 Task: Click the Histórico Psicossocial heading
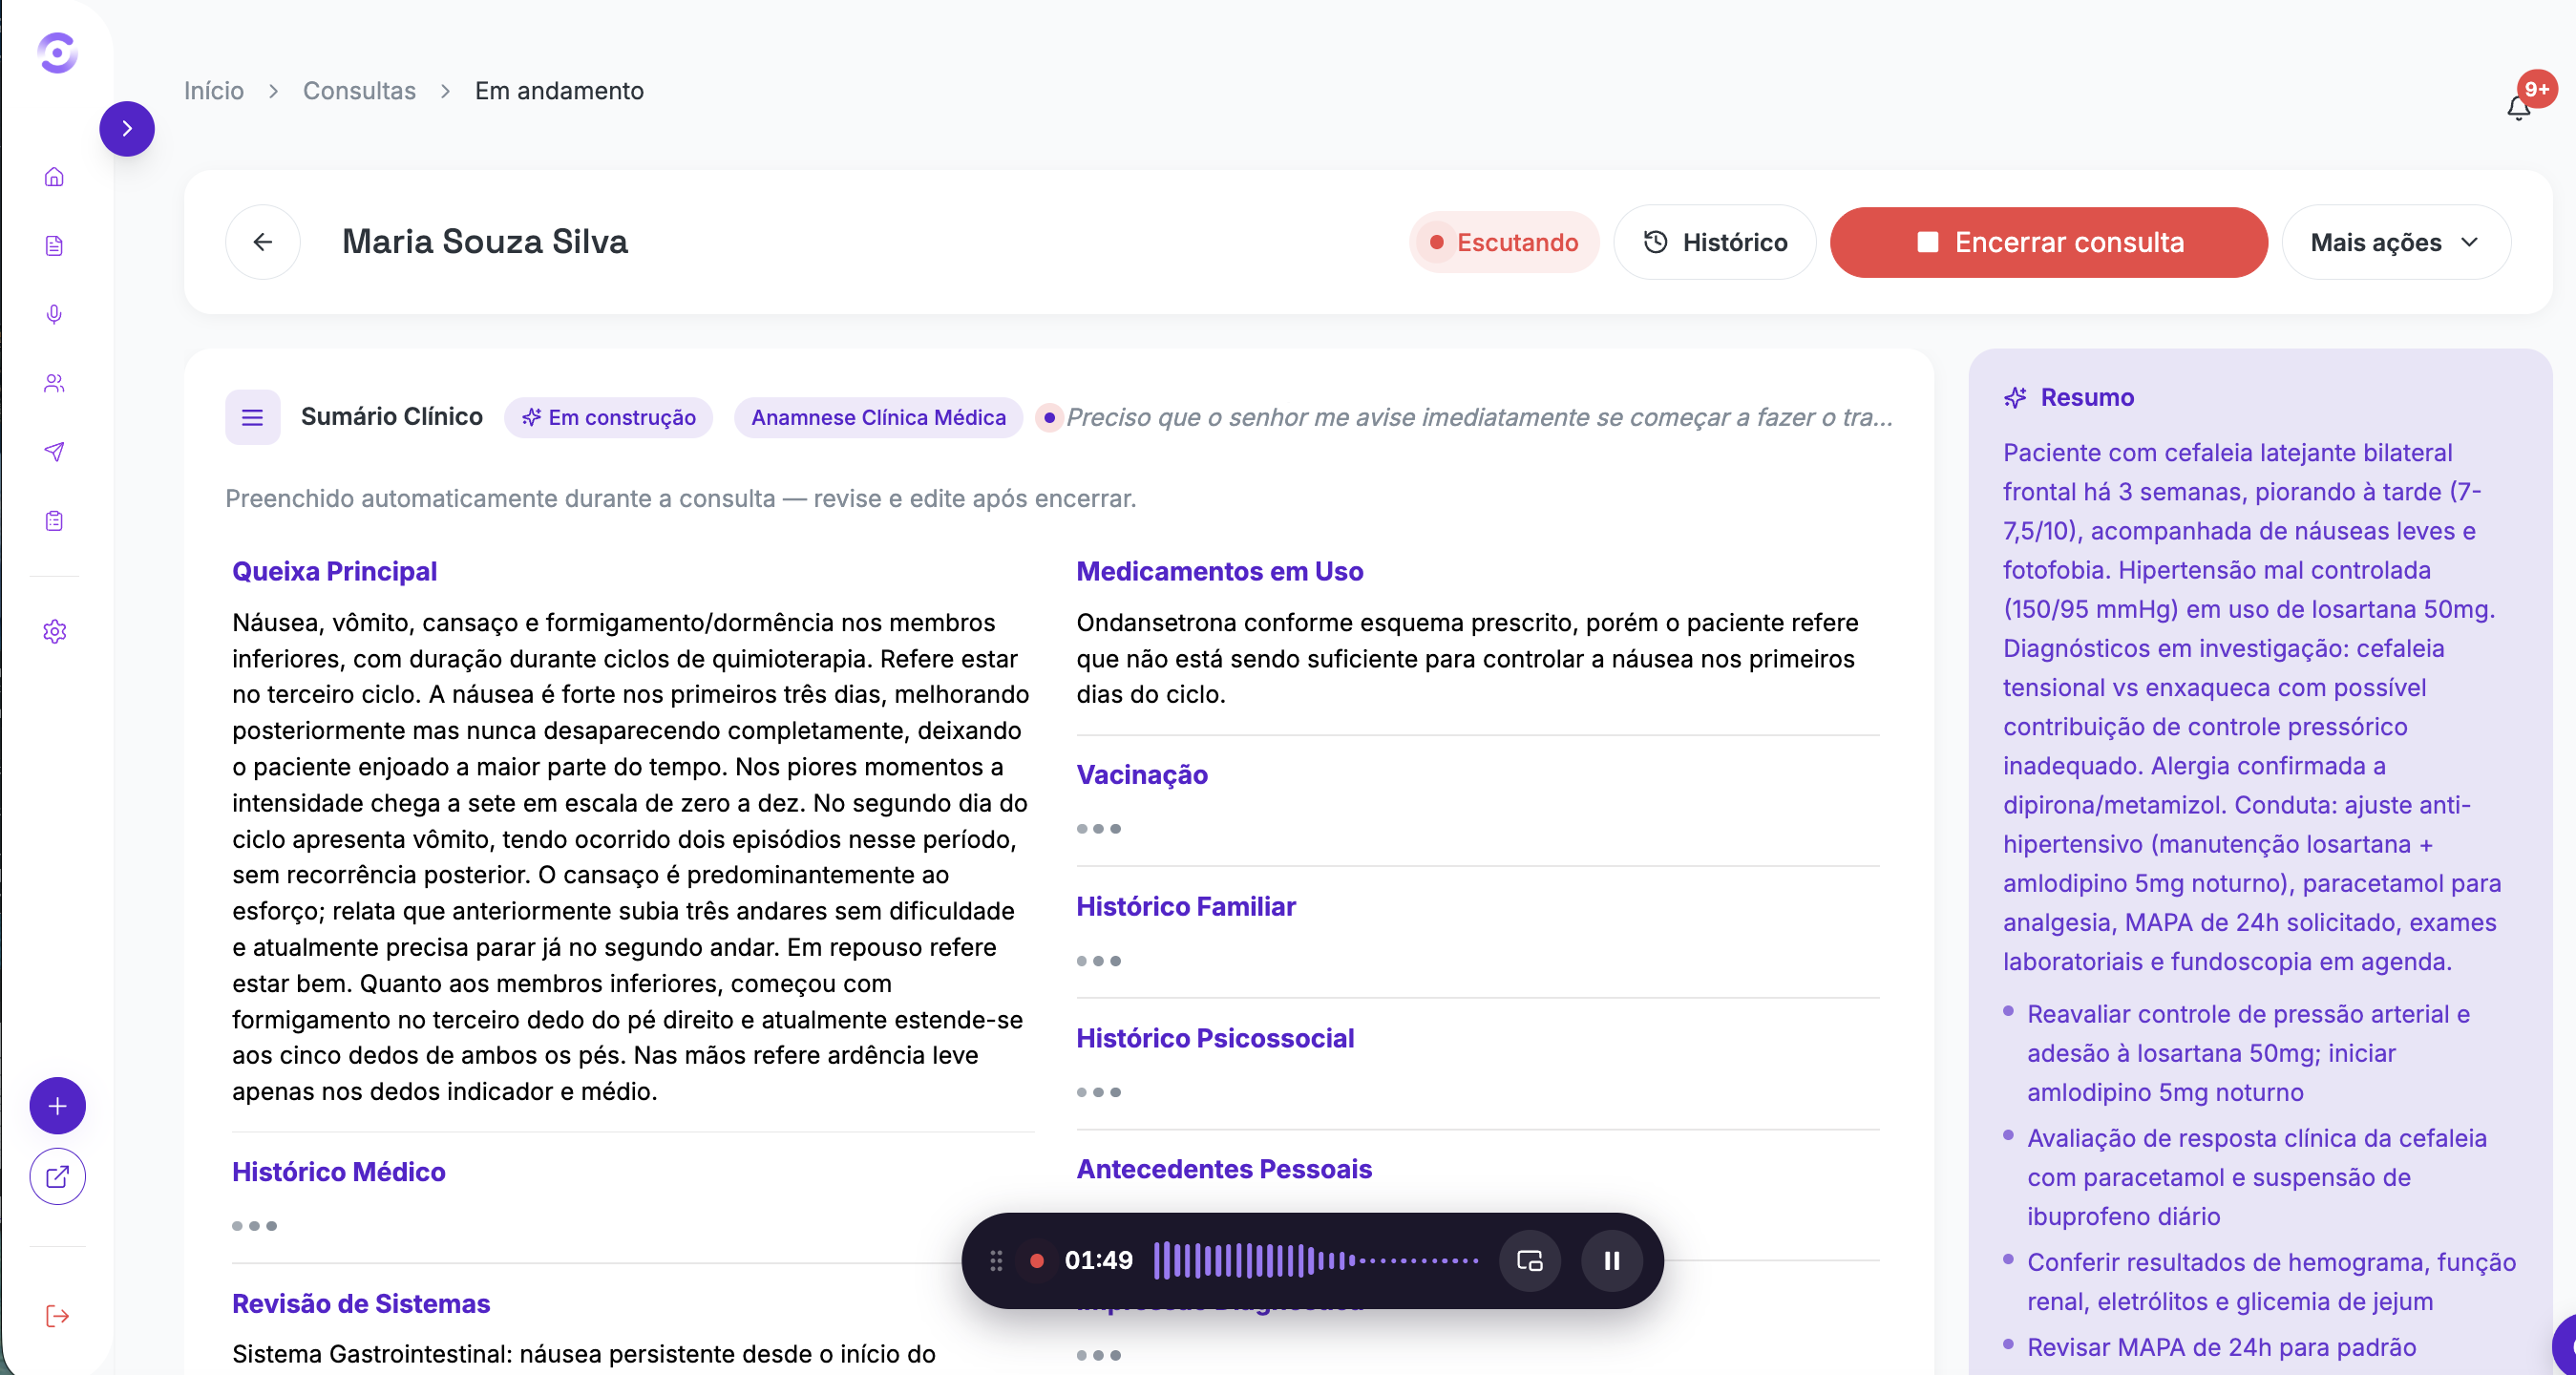tap(1215, 1039)
